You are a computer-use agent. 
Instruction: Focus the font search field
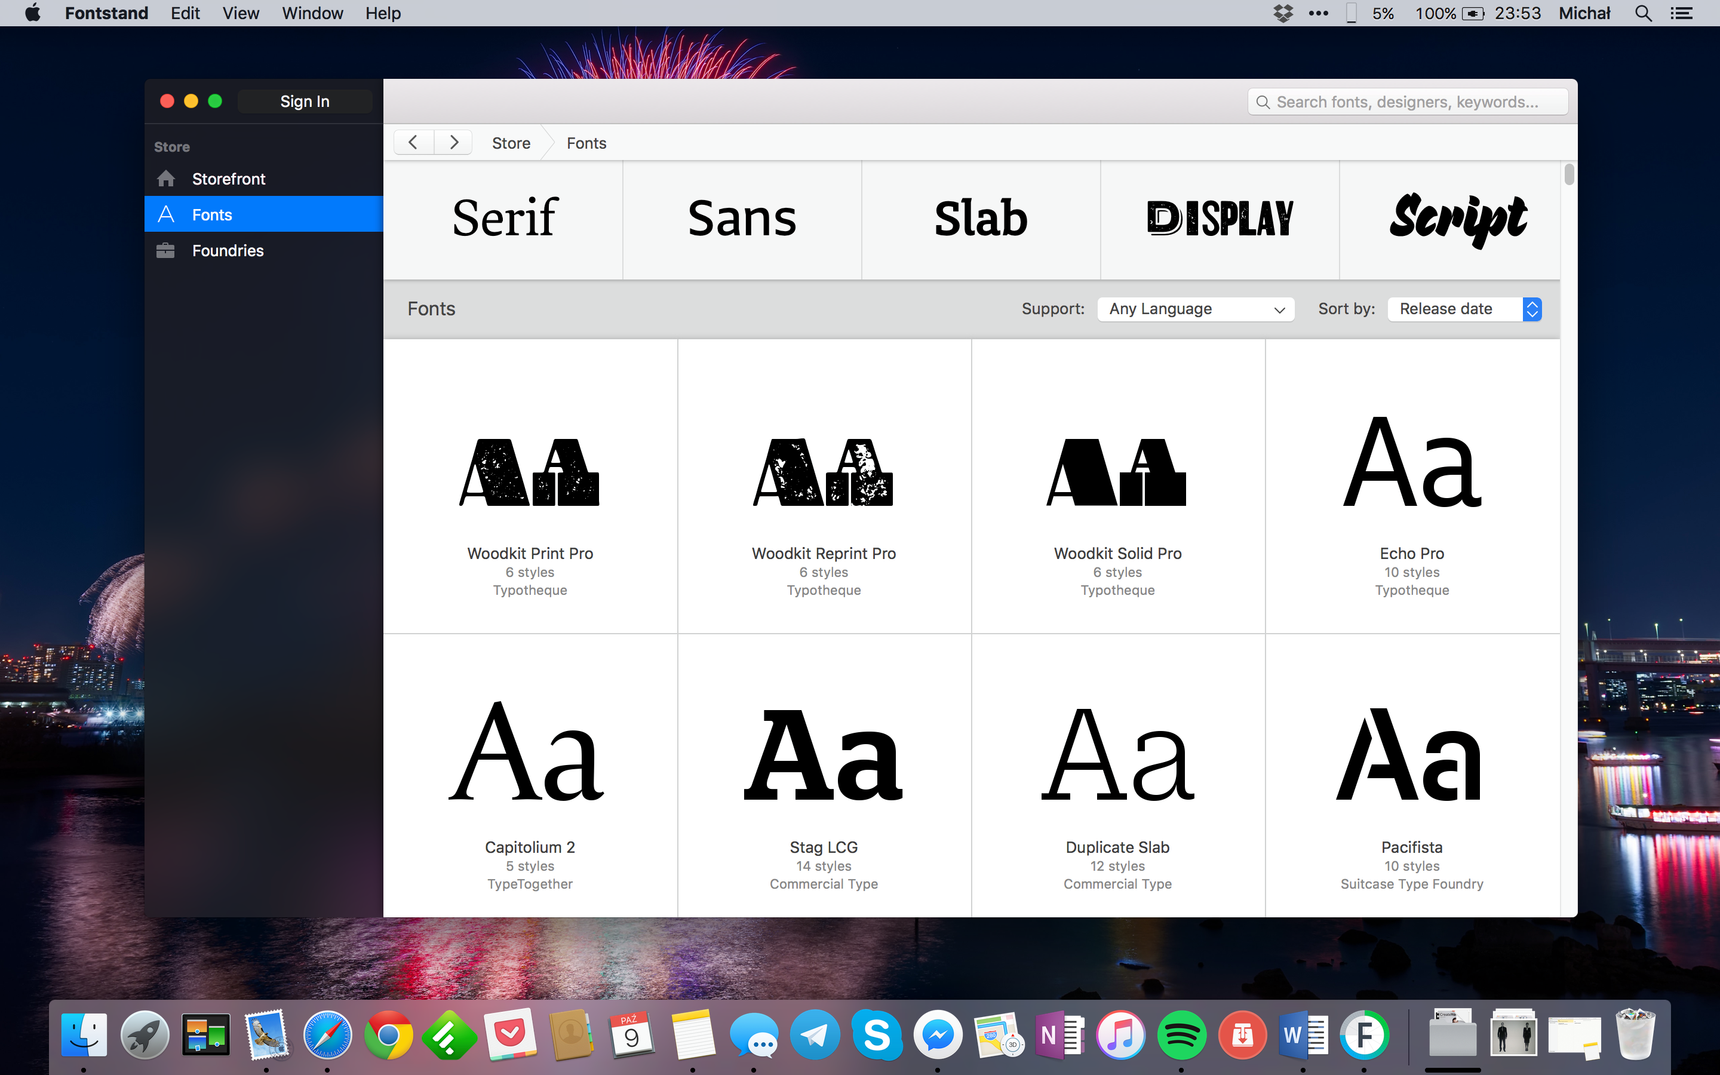click(1407, 102)
